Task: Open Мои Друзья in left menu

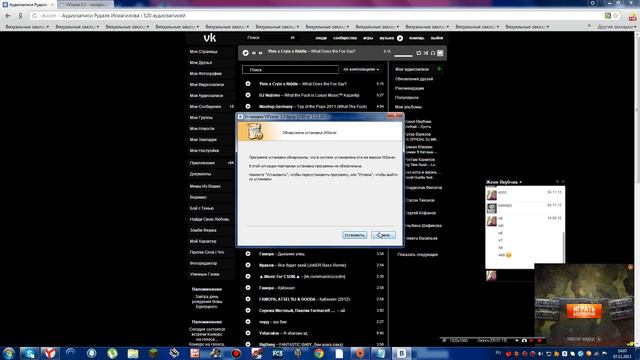Action: [201, 63]
